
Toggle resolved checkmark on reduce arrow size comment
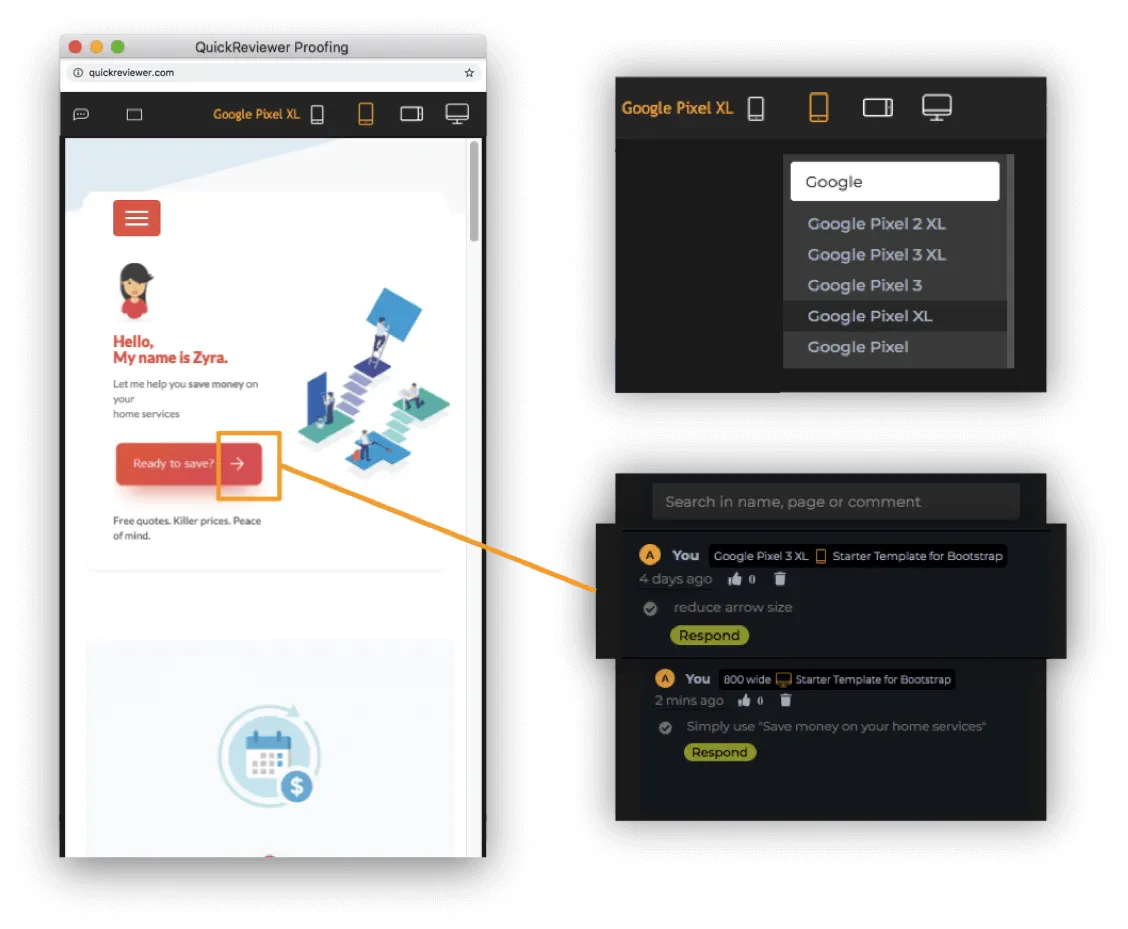click(650, 609)
